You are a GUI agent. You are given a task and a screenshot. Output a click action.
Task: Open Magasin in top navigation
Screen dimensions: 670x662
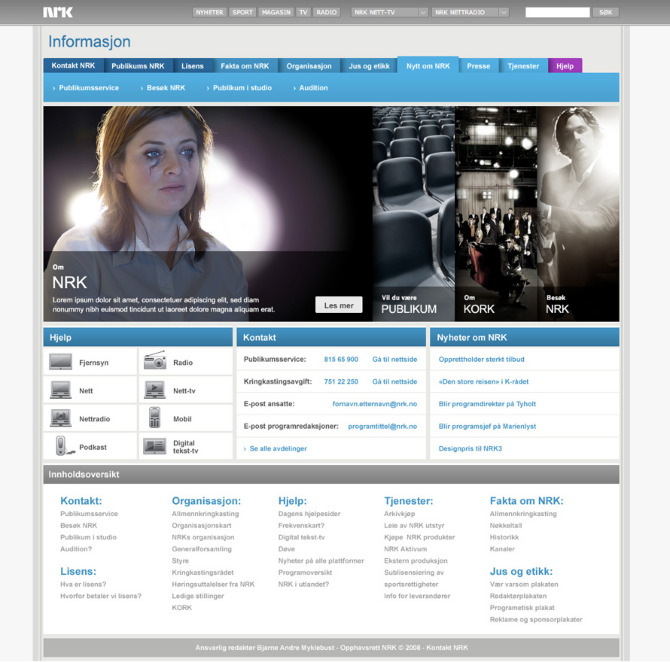(x=276, y=12)
